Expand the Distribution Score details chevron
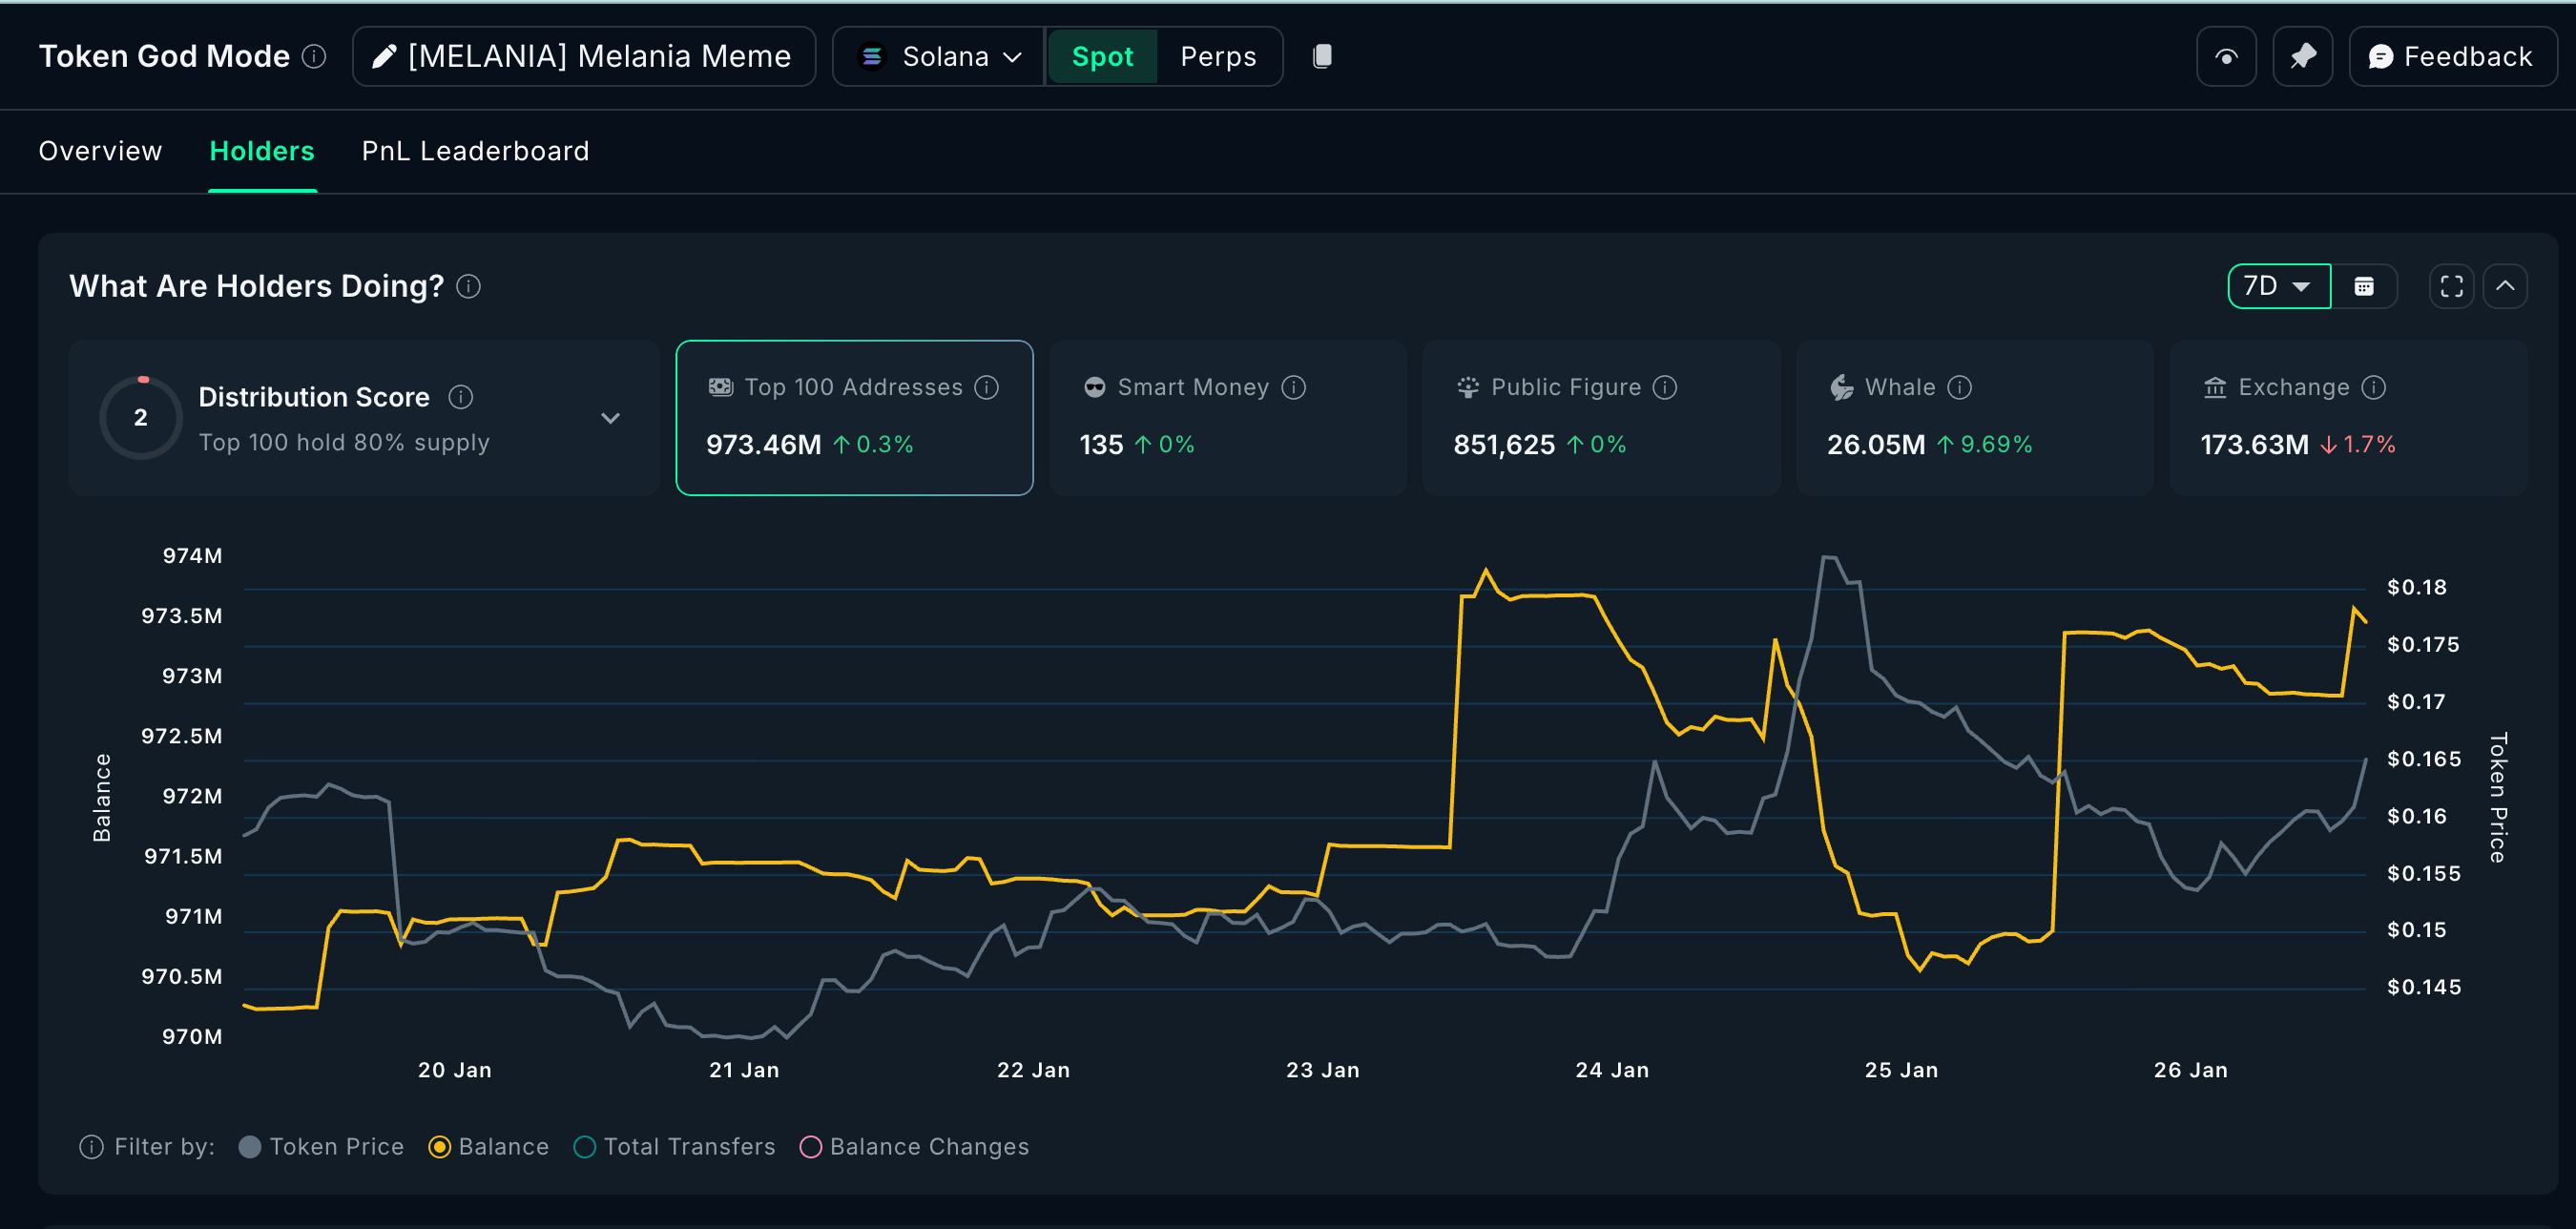This screenshot has height=1229, width=2576. 610,418
